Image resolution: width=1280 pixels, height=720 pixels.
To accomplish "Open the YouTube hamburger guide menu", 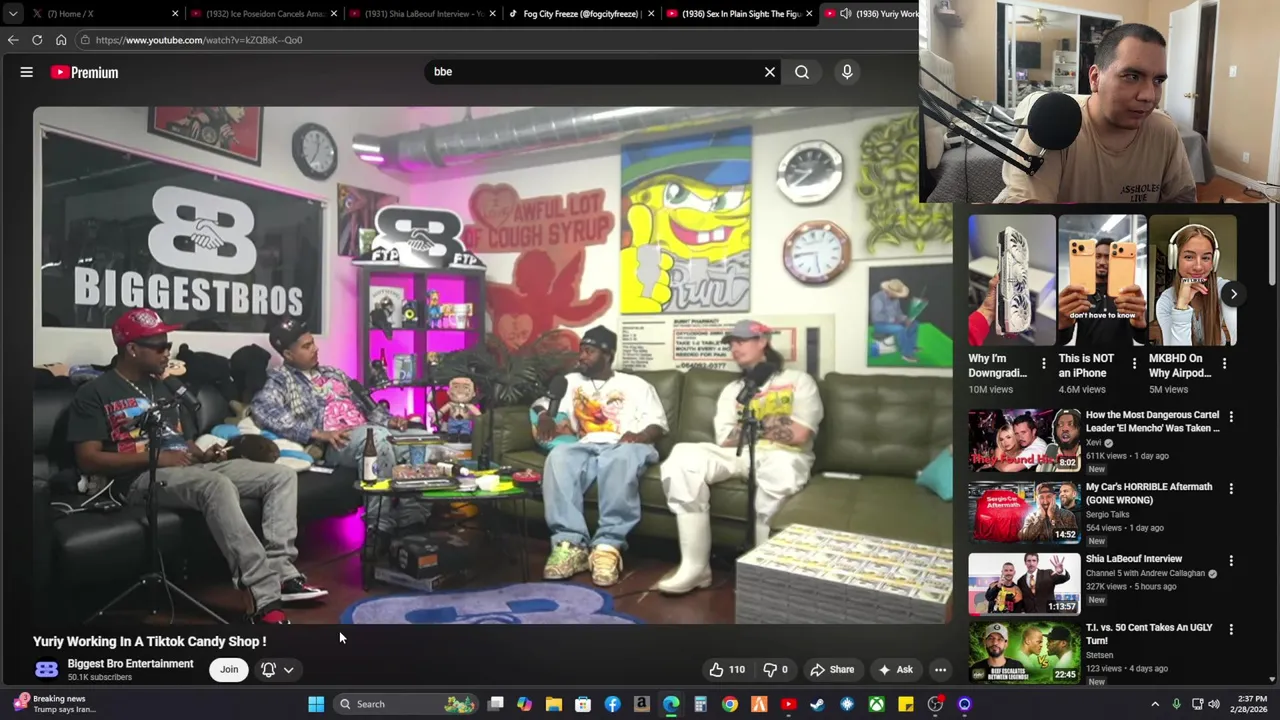I will (x=27, y=72).
